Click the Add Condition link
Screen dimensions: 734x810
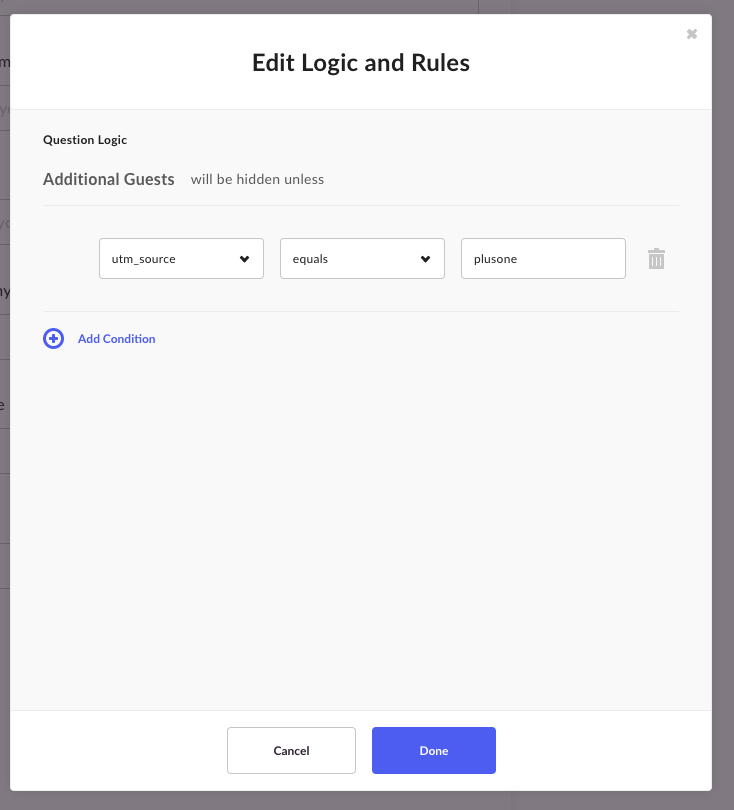pos(117,339)
